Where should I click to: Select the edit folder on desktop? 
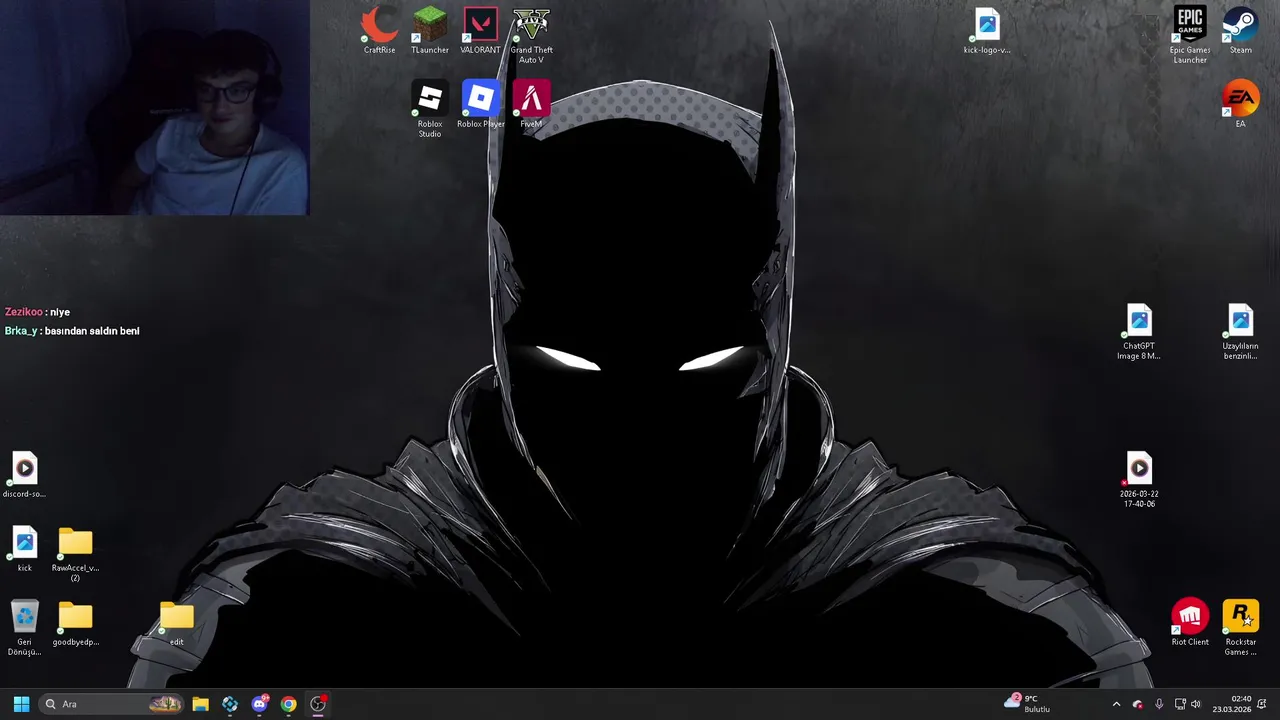coord(177,623)
